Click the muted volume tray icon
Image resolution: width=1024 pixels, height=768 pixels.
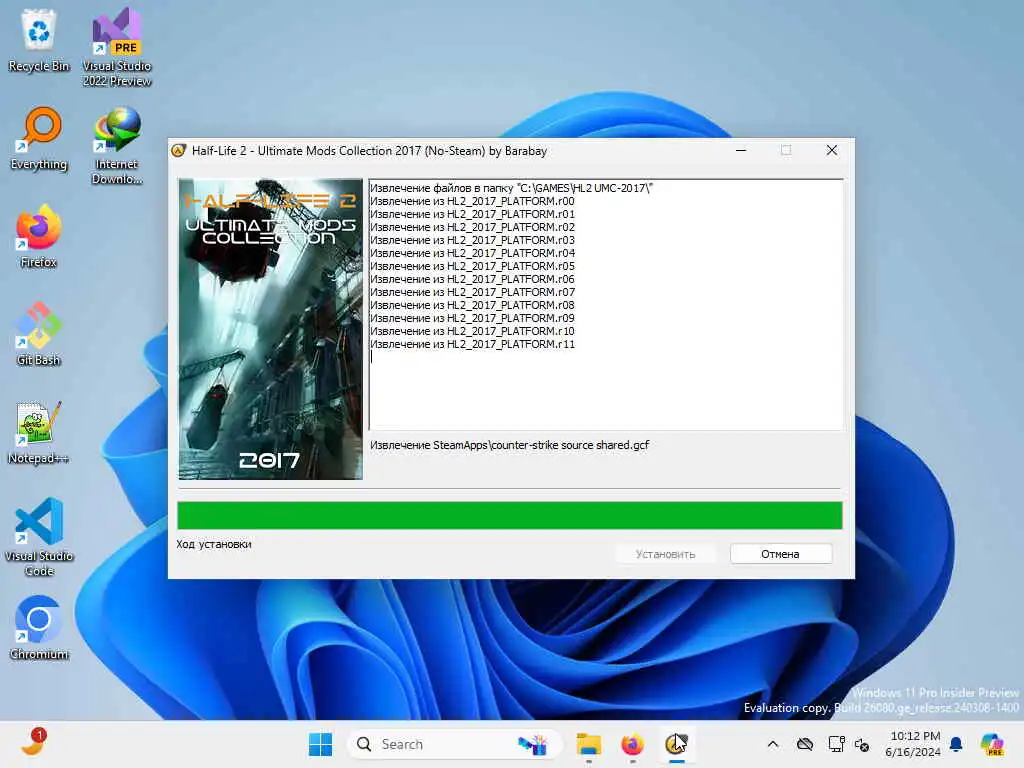click(862, 744)
